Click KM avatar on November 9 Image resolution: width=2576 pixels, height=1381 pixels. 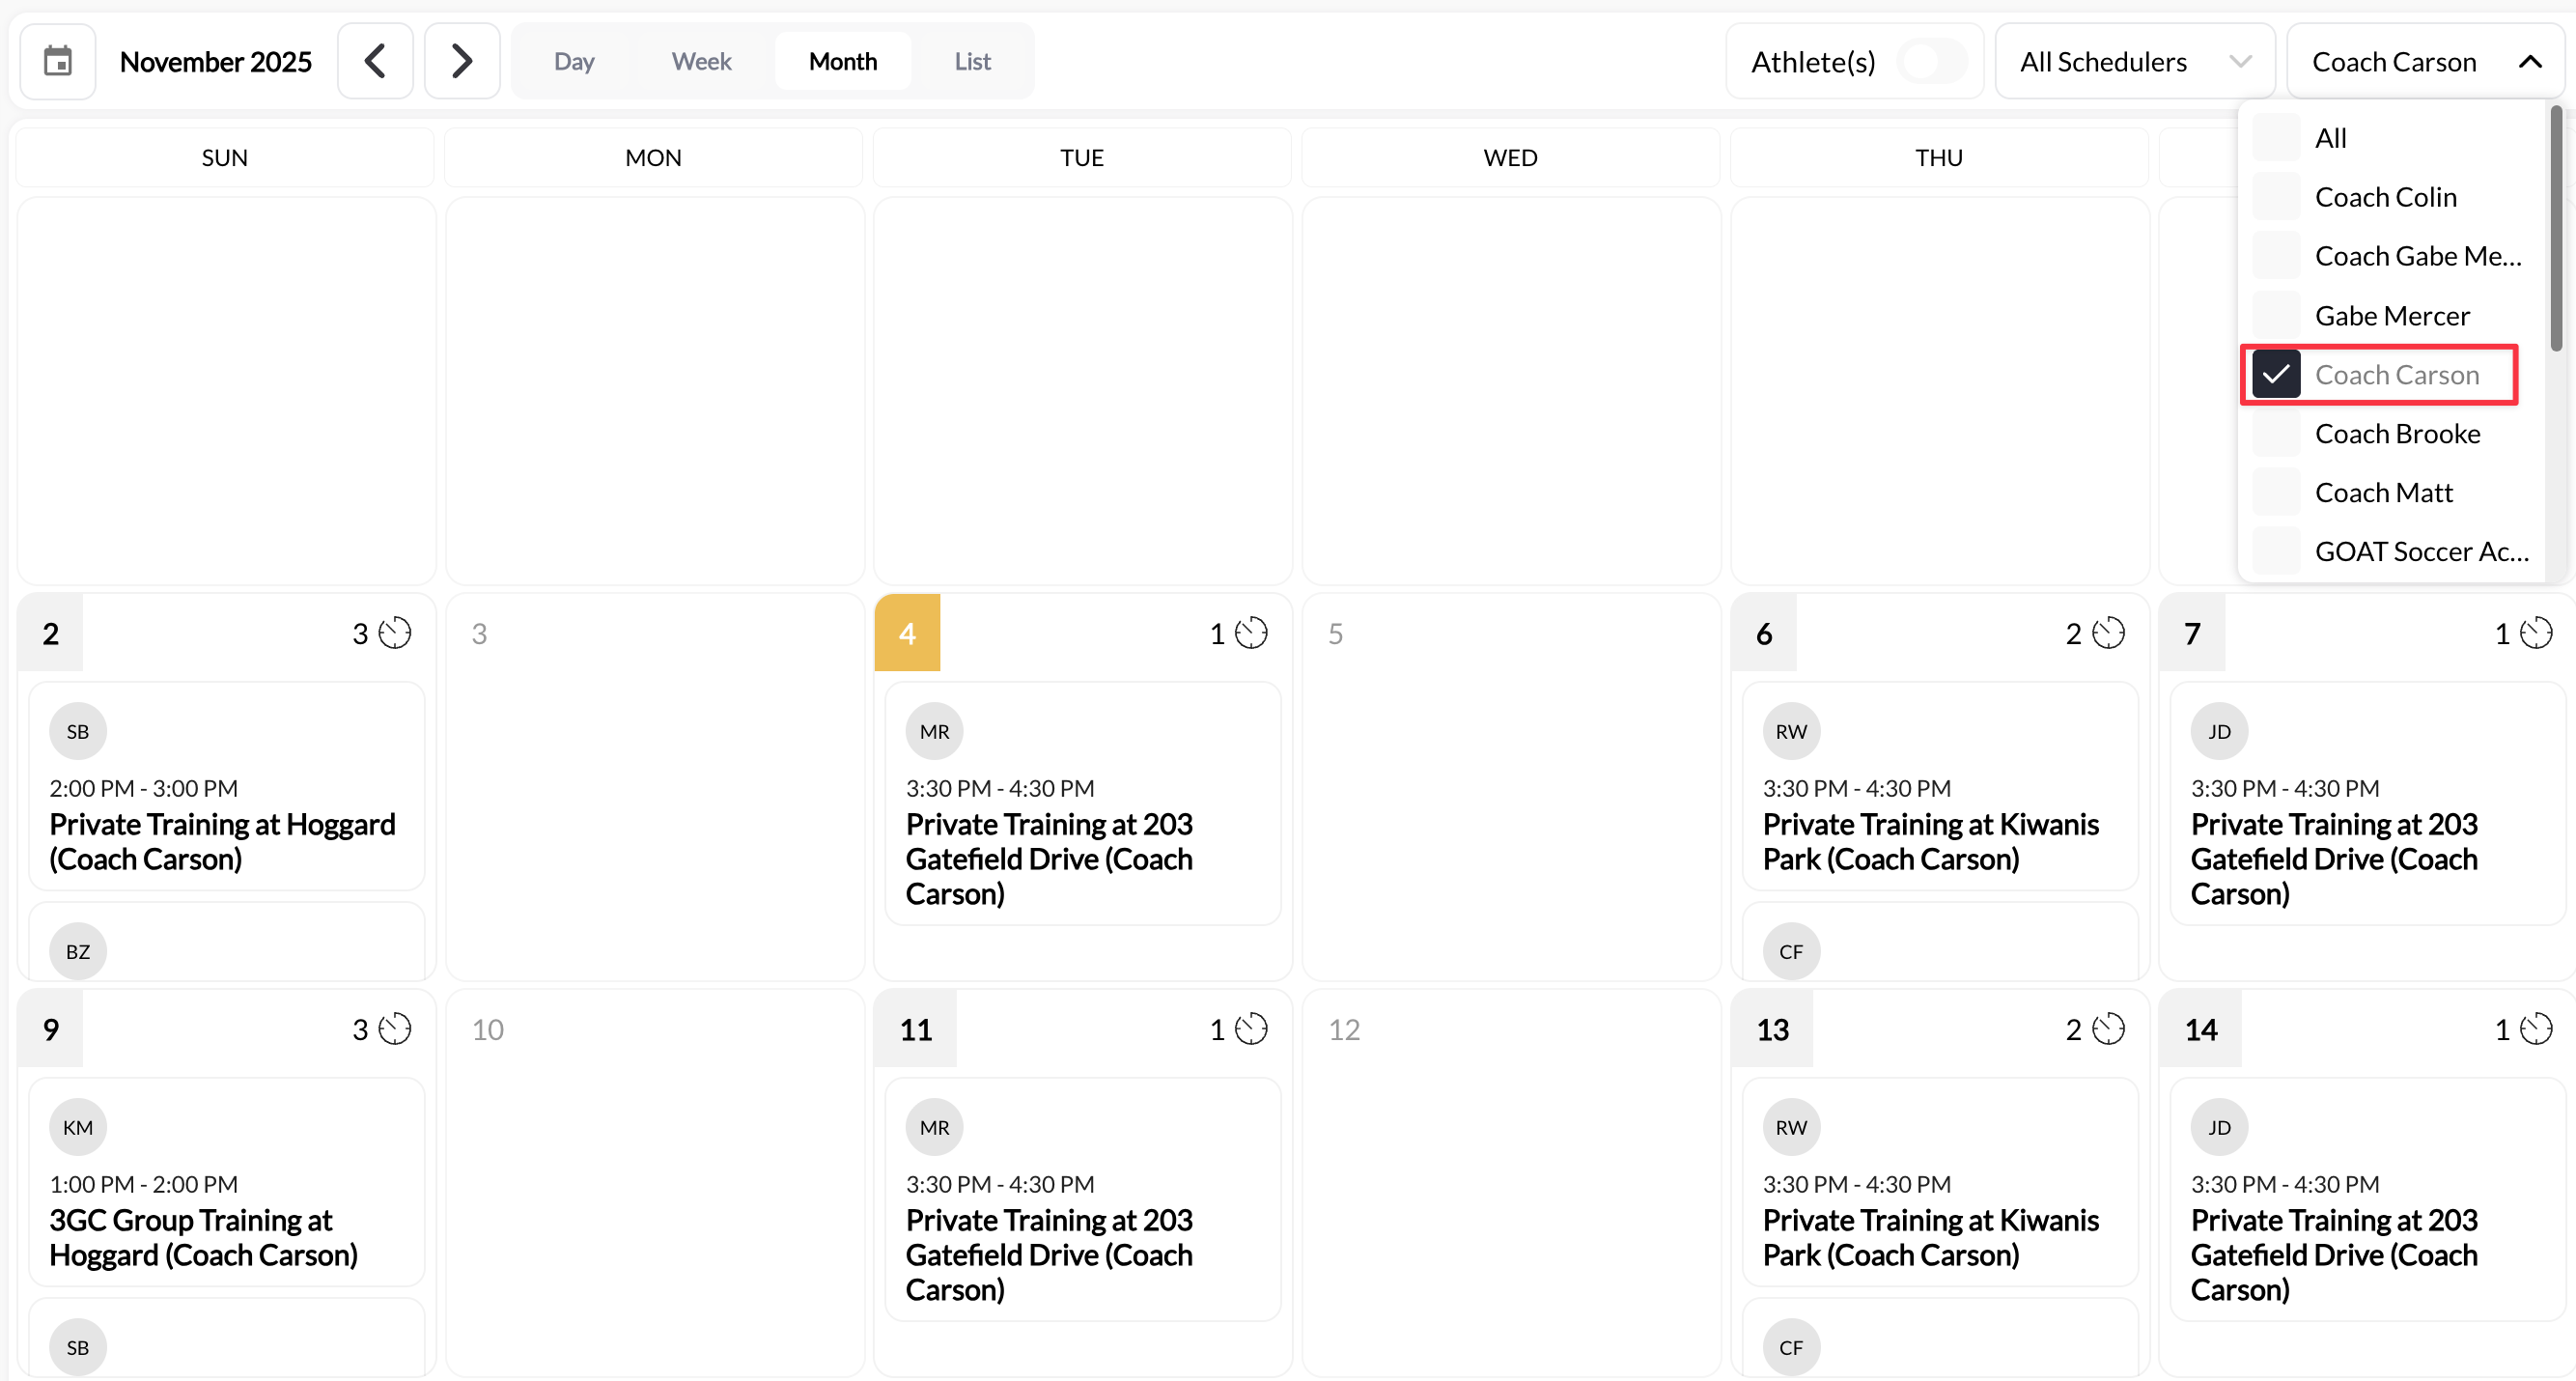click(78, 1127)
